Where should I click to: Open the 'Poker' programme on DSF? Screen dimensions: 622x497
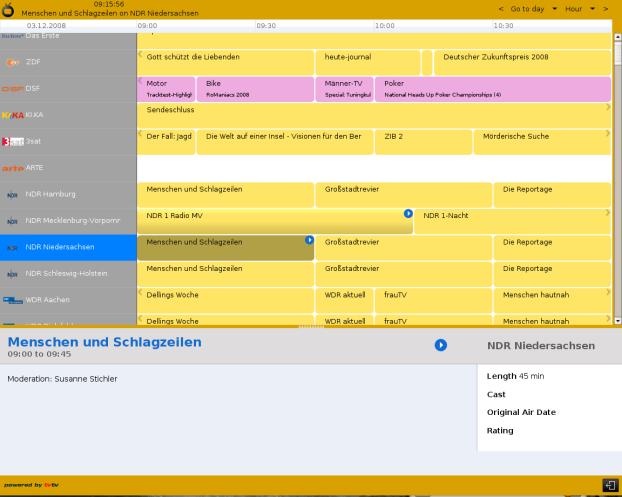[x=493, y=89]
